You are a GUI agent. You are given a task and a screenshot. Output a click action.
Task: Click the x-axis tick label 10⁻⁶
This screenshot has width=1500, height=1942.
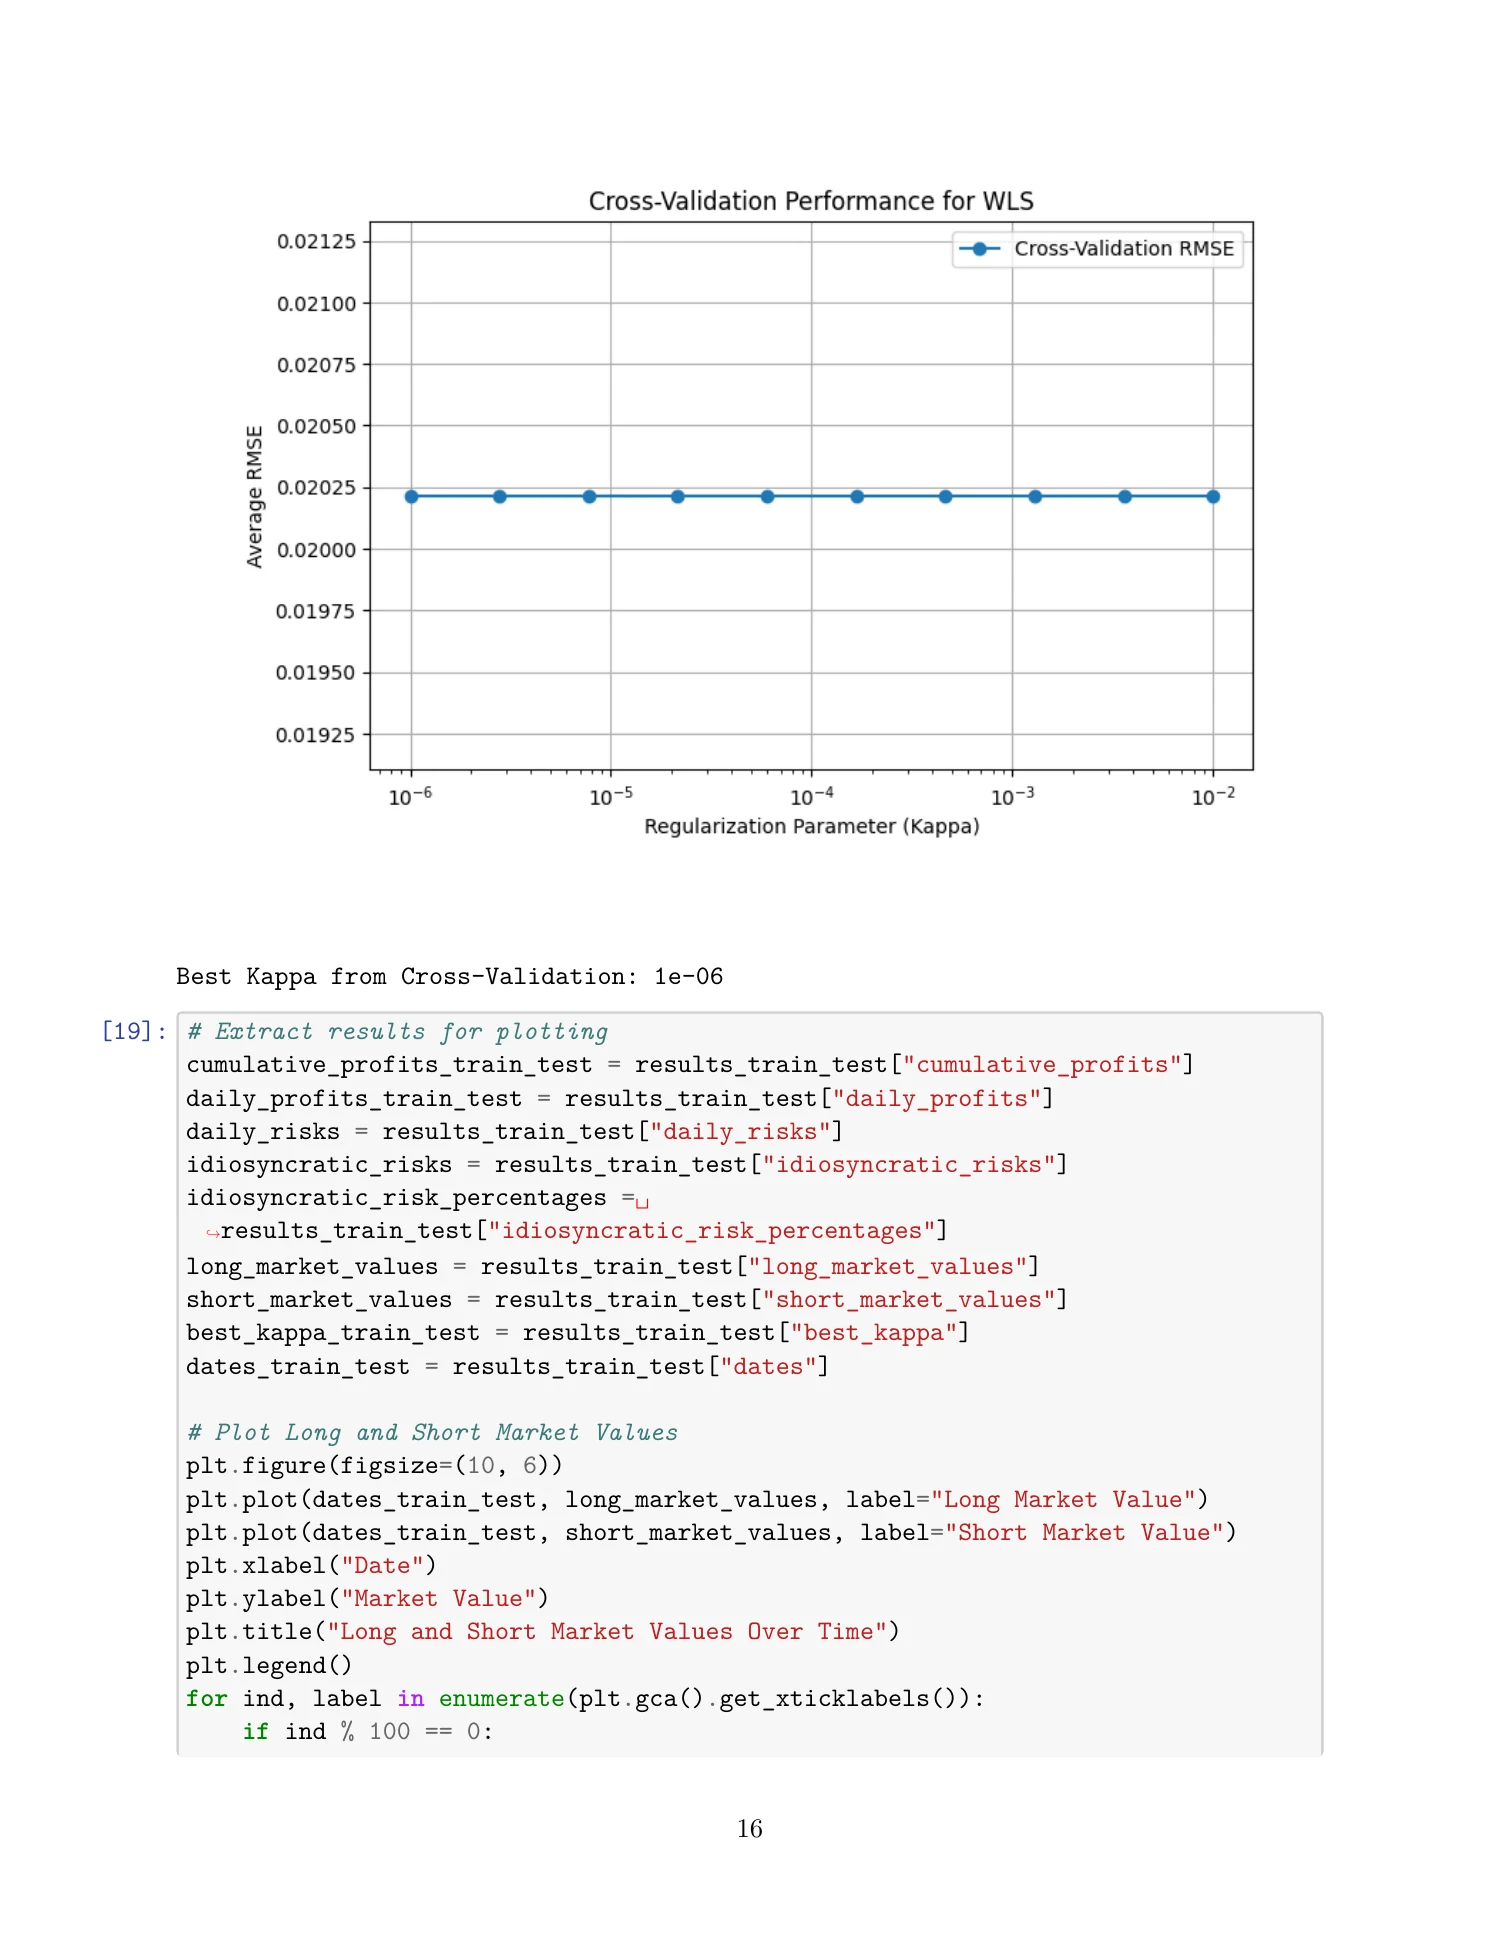click(x=410, y=796)
